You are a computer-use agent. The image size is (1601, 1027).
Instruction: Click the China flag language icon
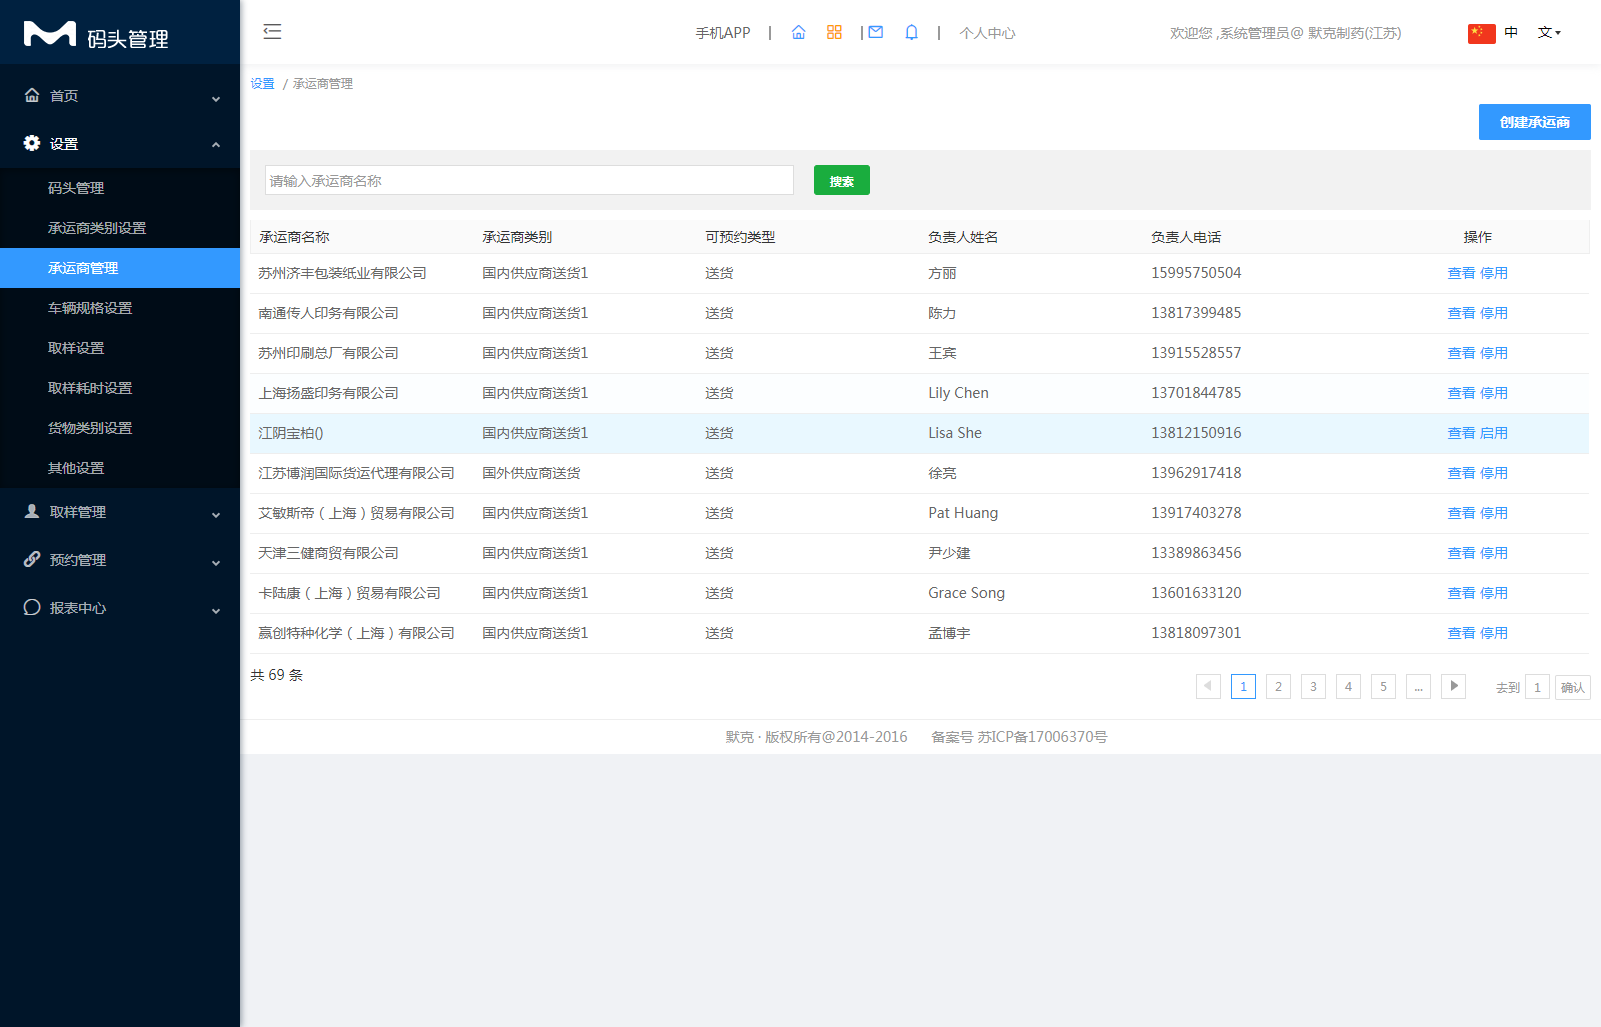(1481, 33)
